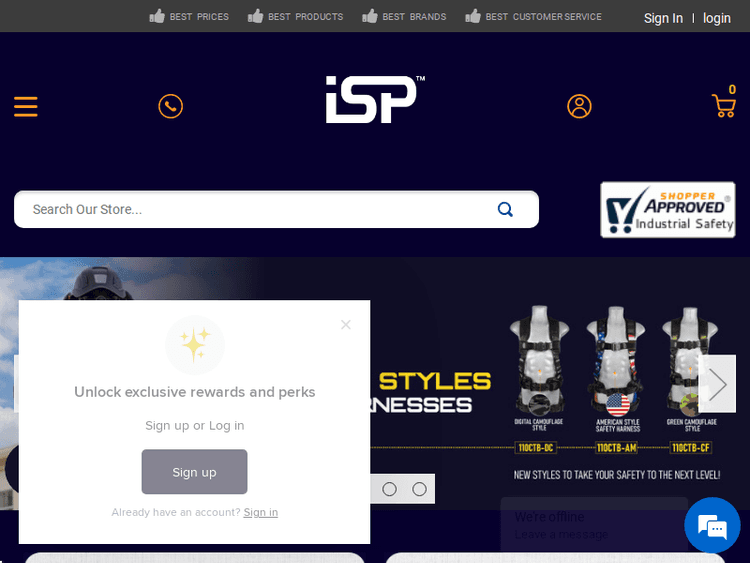Click Sign In in top bar
750x563 pixels.
click(x=663, y=18)
